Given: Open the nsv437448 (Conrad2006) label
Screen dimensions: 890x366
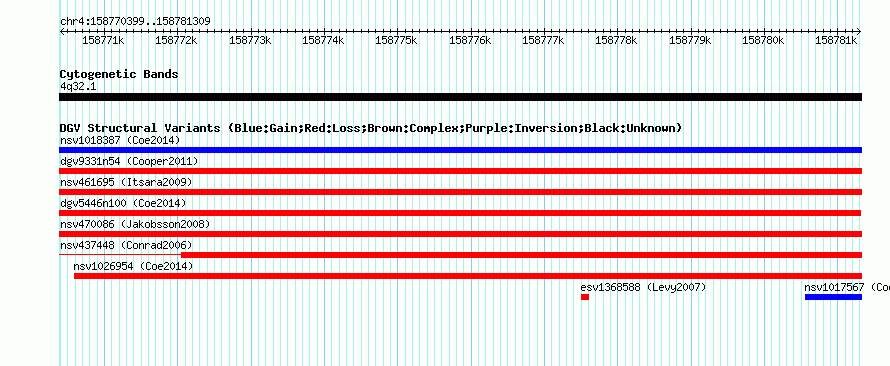Looking at the screenshot, I should 126,245.
